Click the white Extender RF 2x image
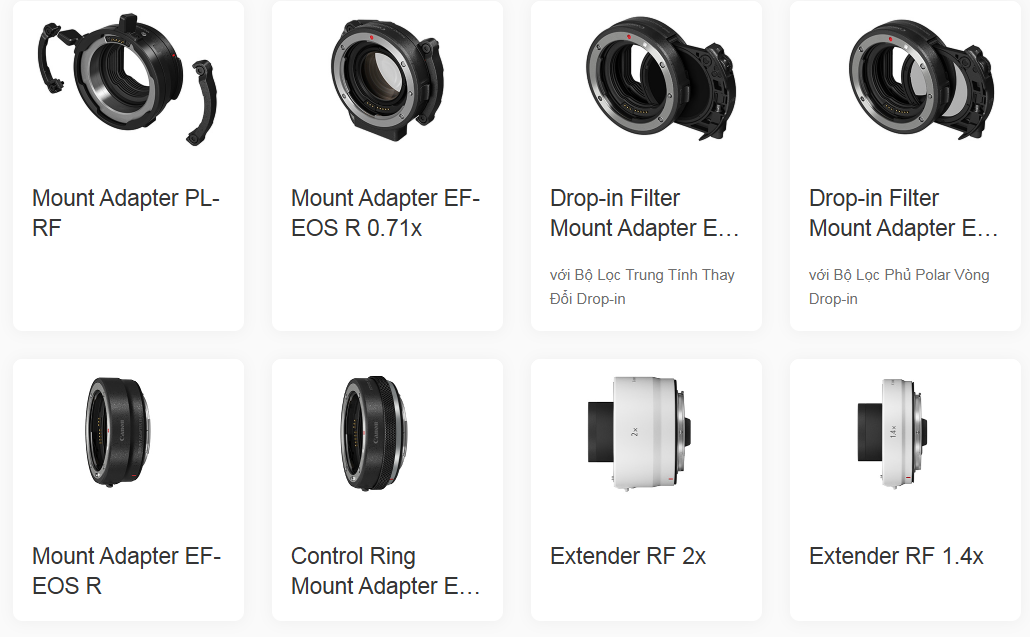 click(639, 433)
